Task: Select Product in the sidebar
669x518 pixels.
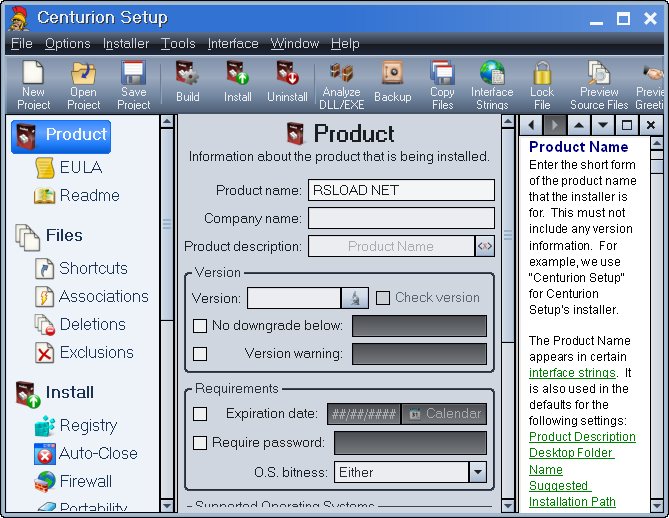Action: click(x=61, y=137)
